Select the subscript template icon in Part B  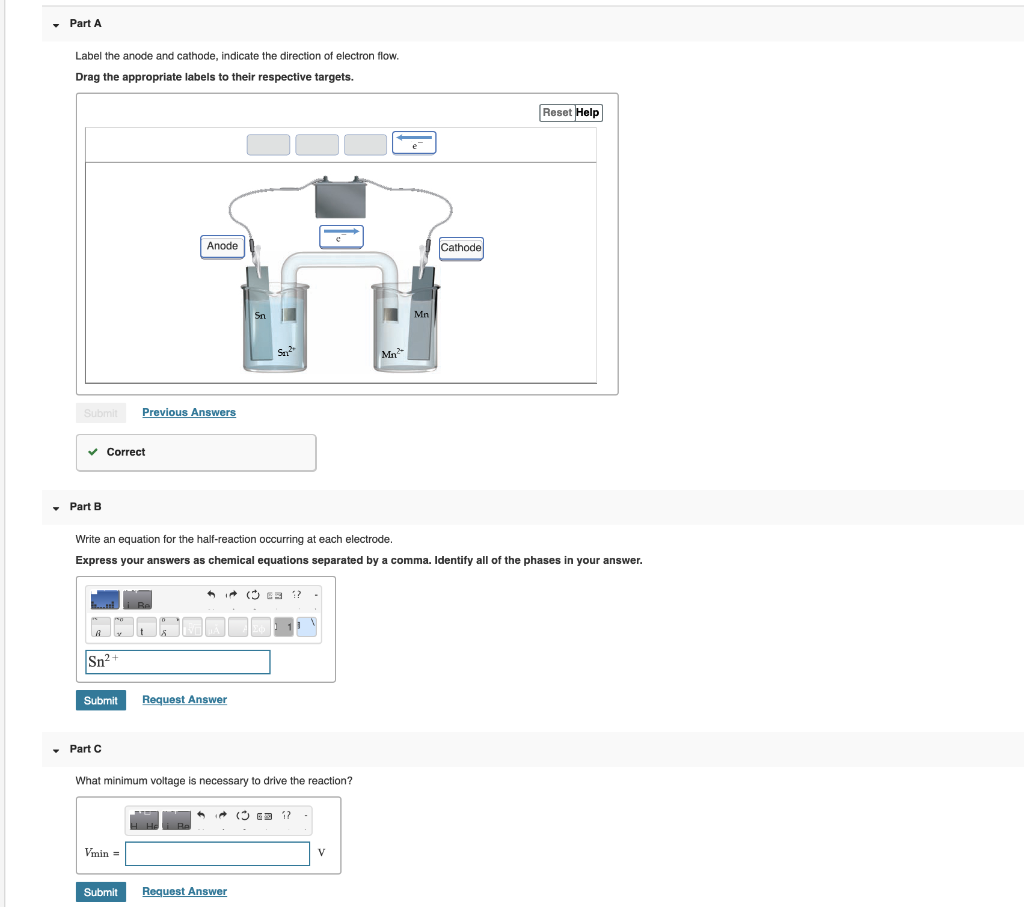[x=122, y=627]
